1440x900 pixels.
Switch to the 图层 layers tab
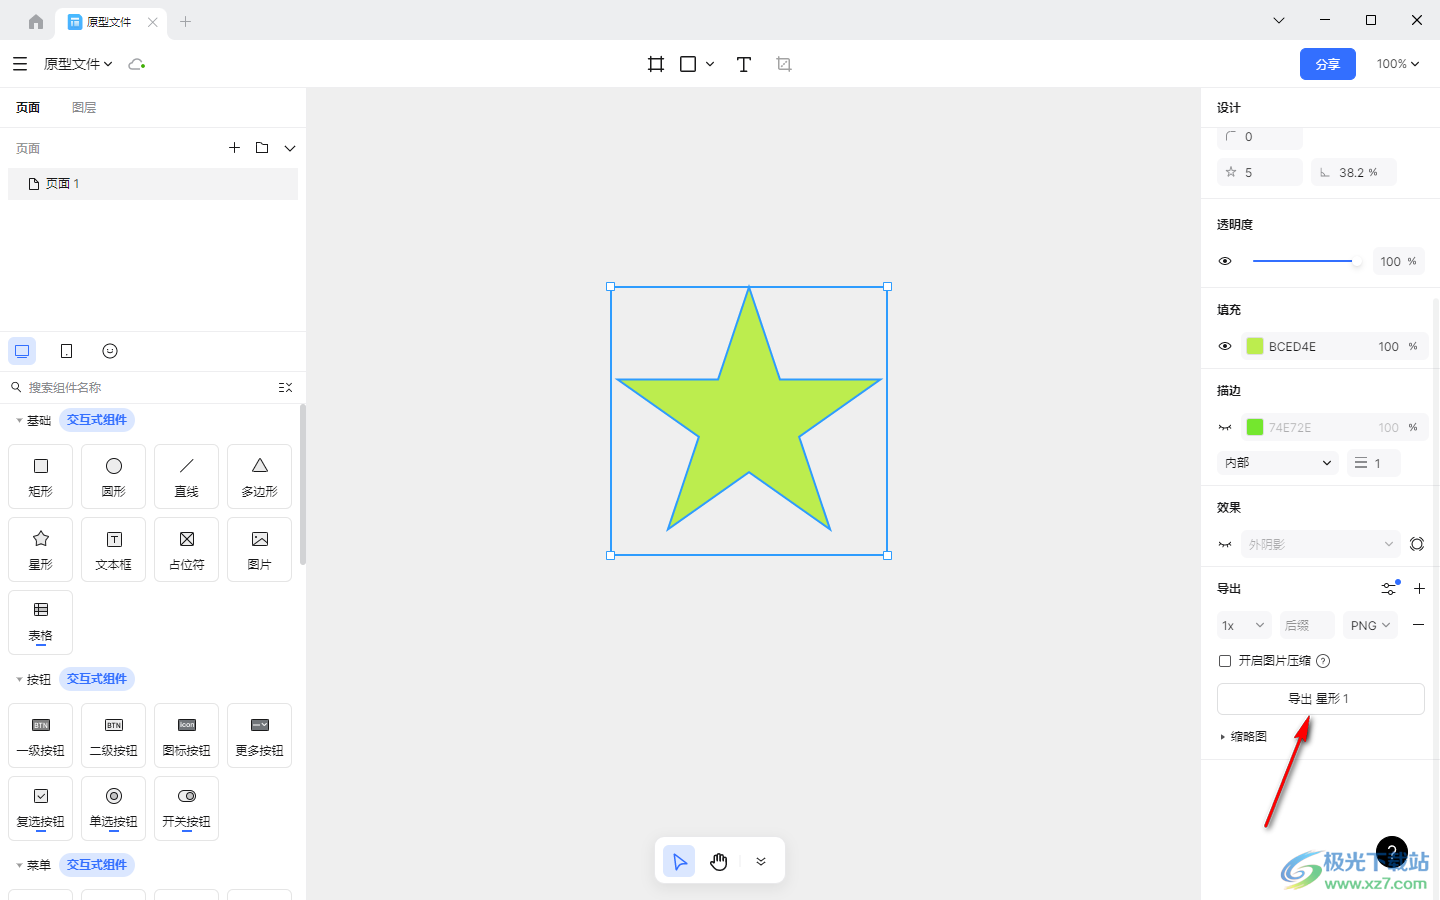pos(84,108)
